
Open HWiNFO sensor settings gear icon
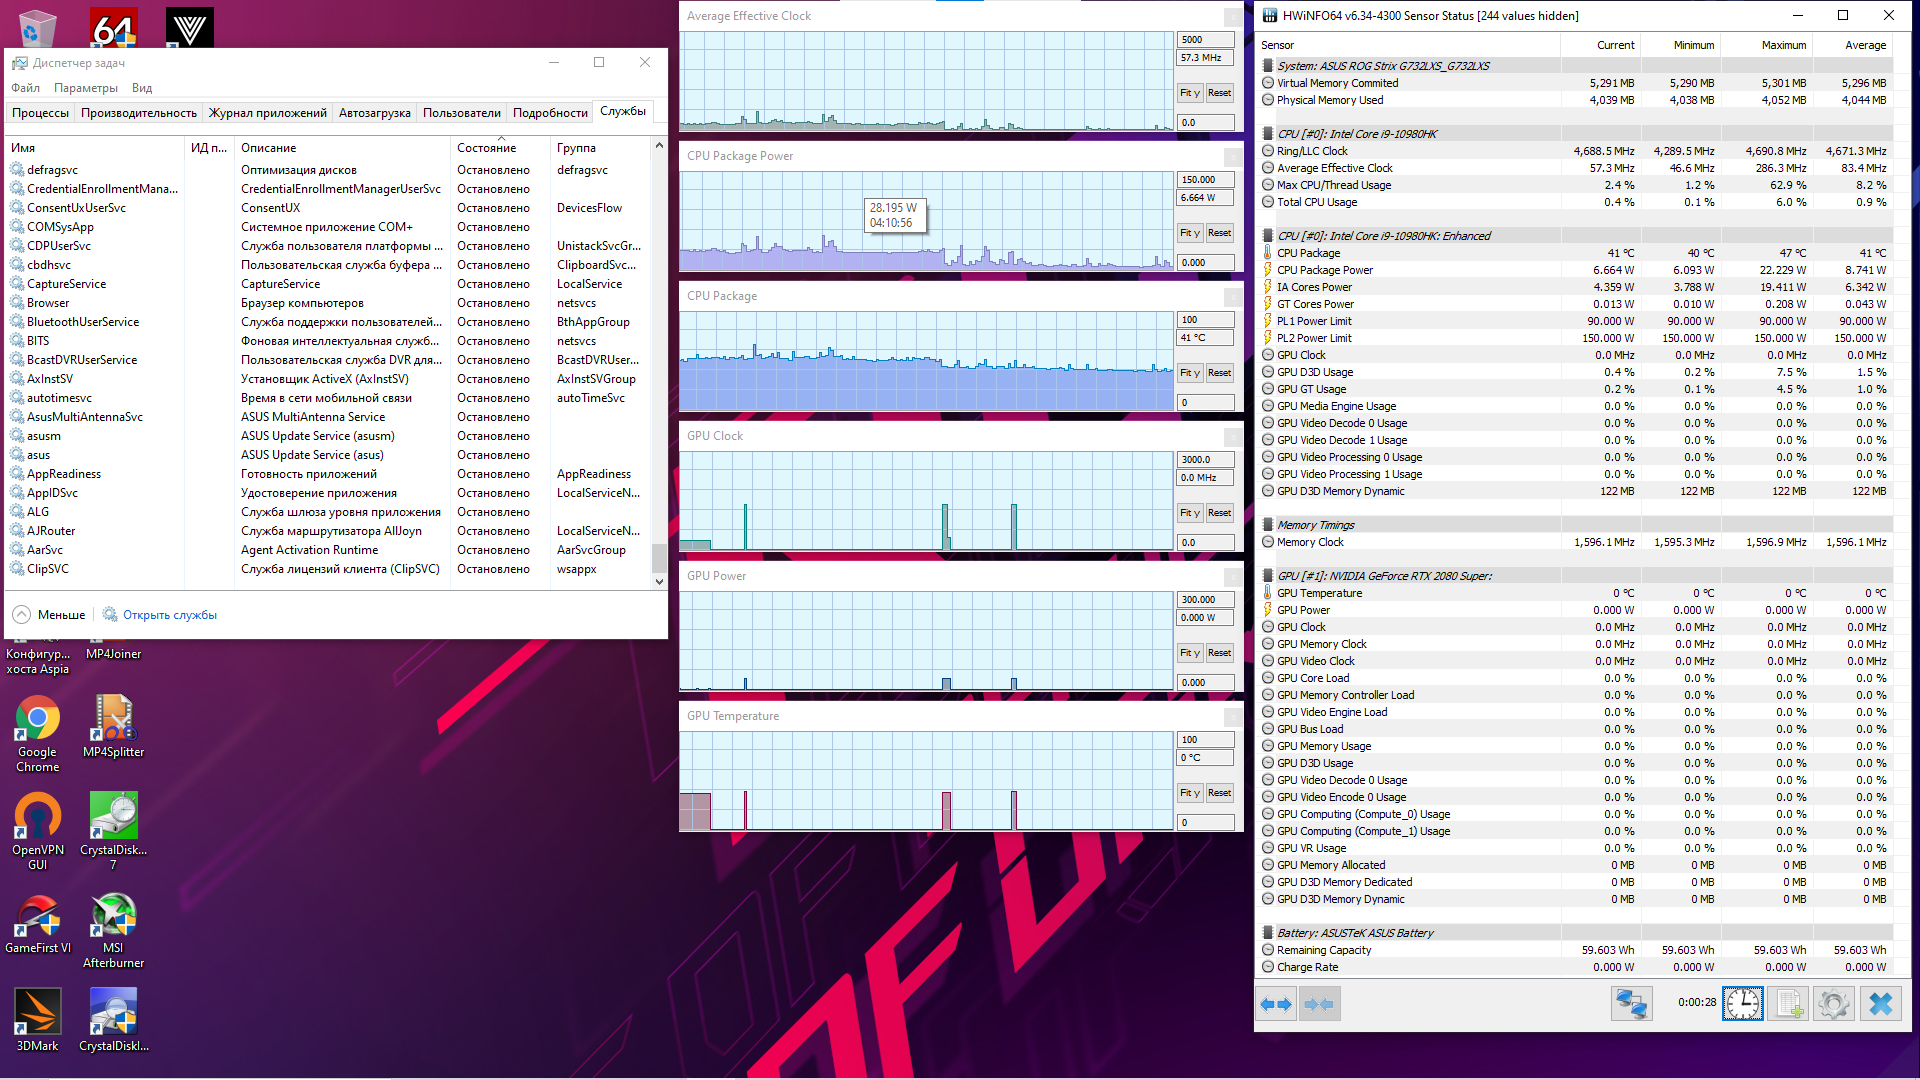(x=1834, y=1003)
